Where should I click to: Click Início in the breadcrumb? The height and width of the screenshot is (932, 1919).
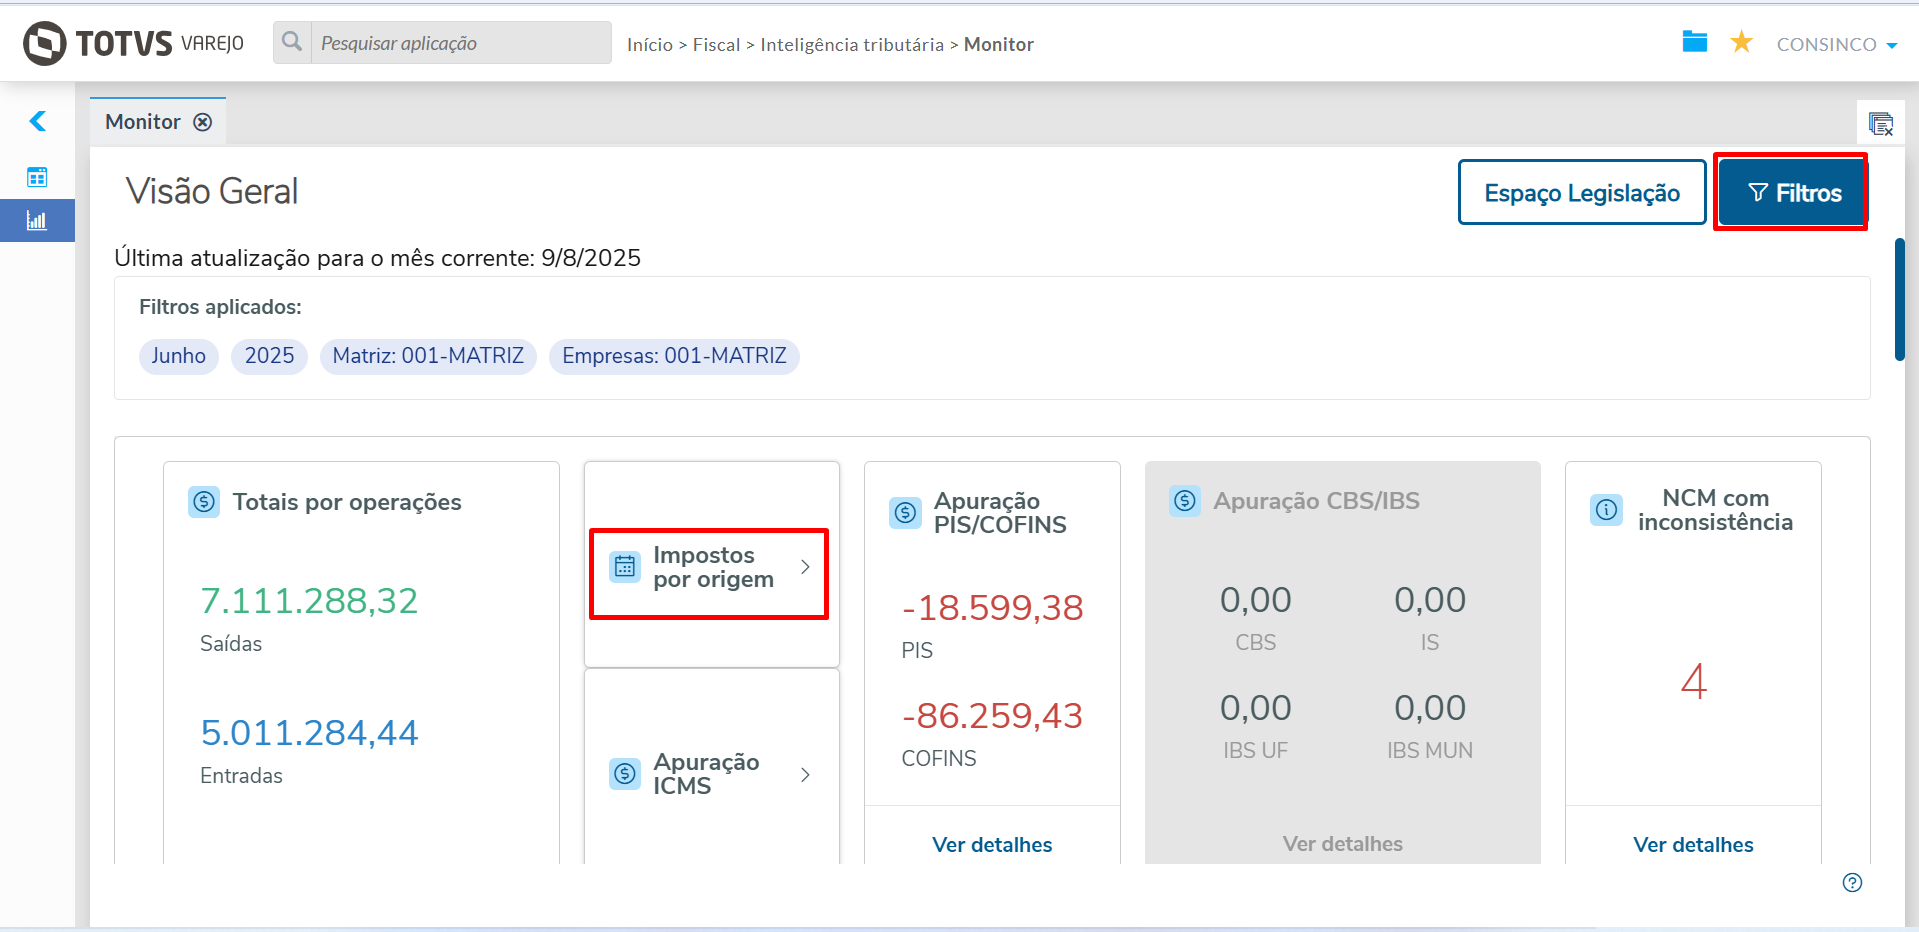(650, 44)
